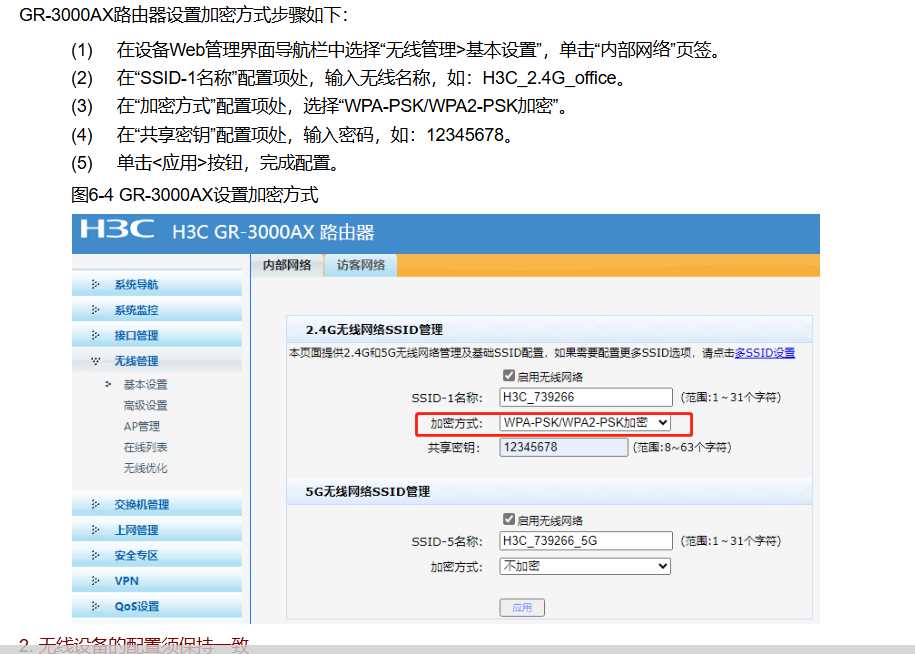The width and height of the screenshot is (915, 654).
Task: Open 交换机管理 in the sidebar
Action: point(142,505)
